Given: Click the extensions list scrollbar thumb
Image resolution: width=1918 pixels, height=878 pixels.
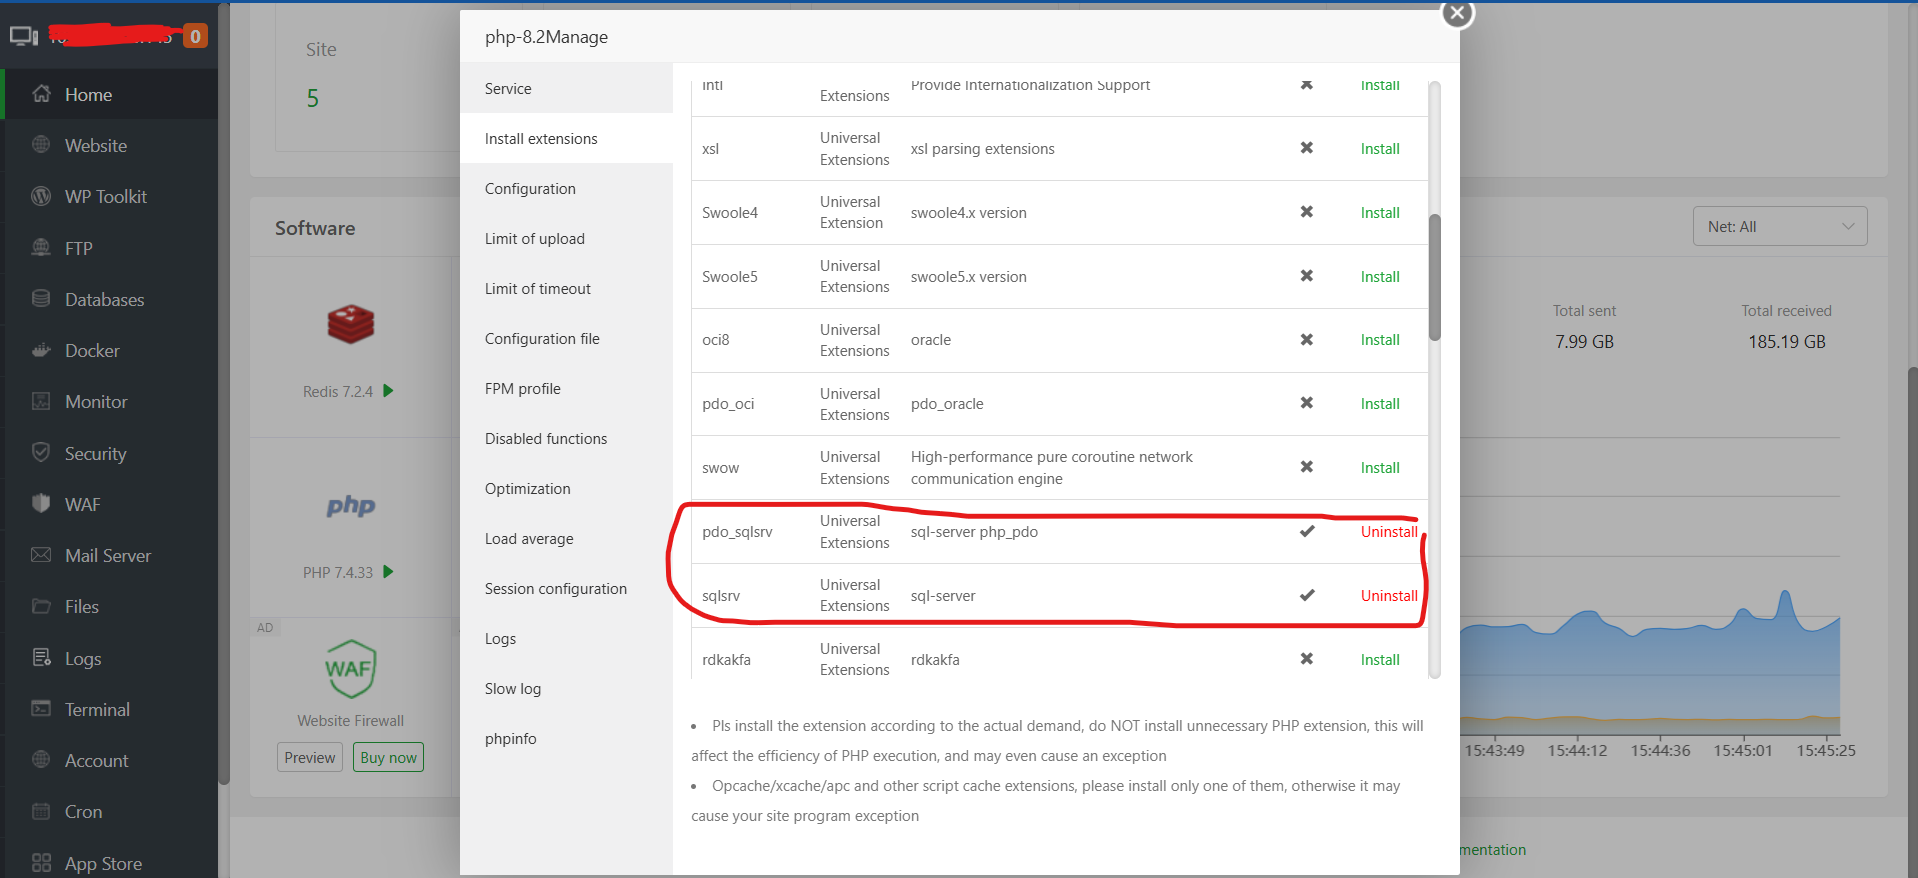Looking at the screenshot, I should click(1434, 277).
